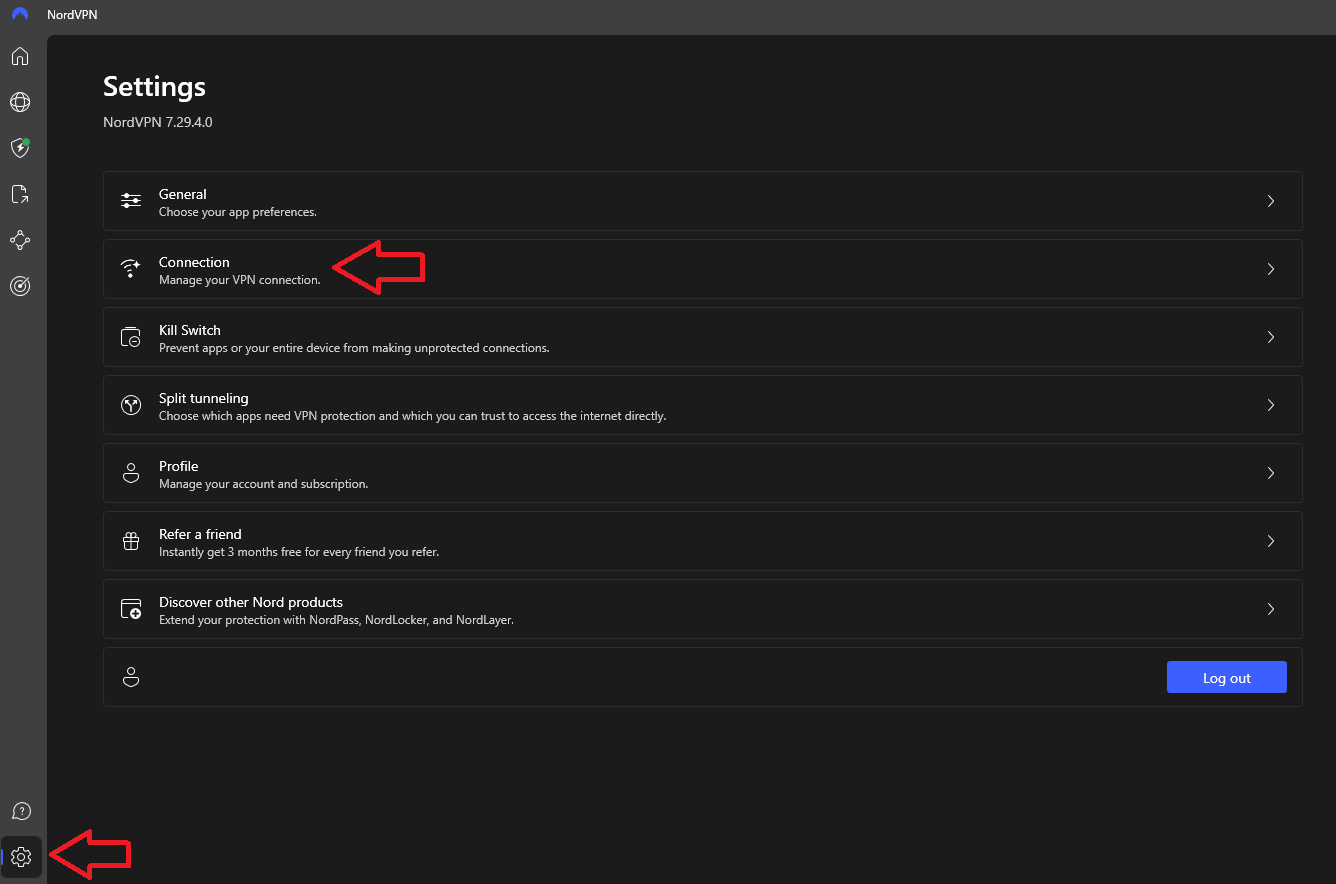Open the General settings title
Screen dimensions: 1336x884
(183, 194)
